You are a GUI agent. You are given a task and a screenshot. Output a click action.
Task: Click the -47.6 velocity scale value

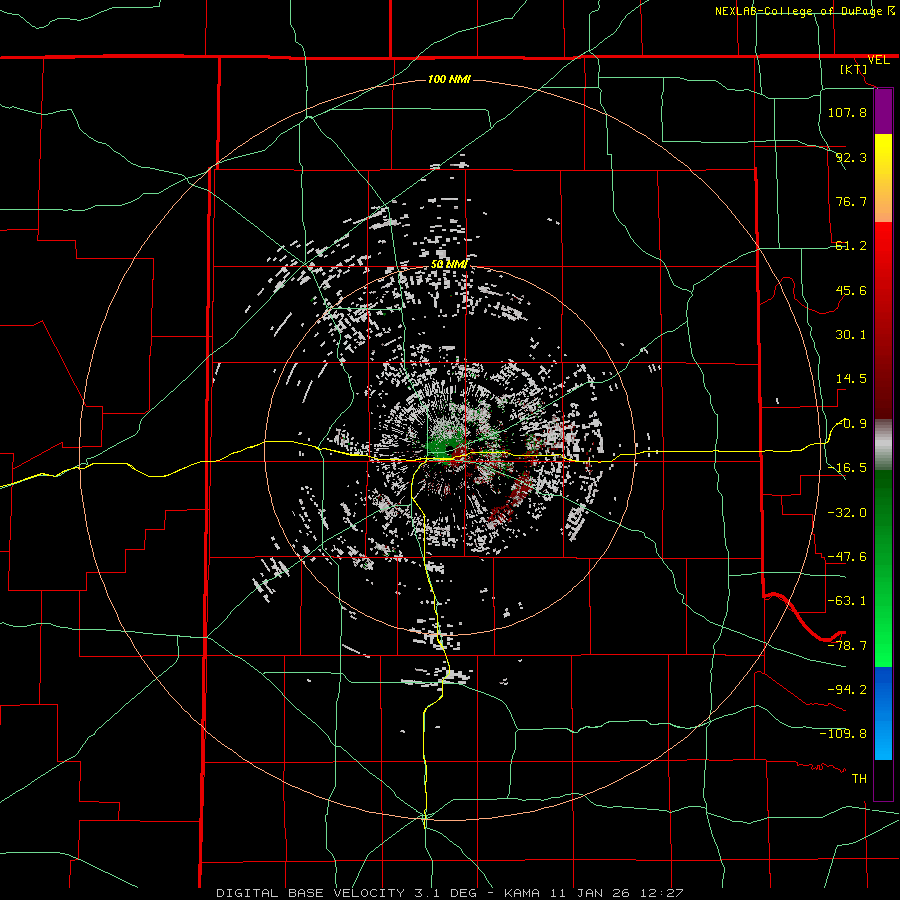[847, 557]
